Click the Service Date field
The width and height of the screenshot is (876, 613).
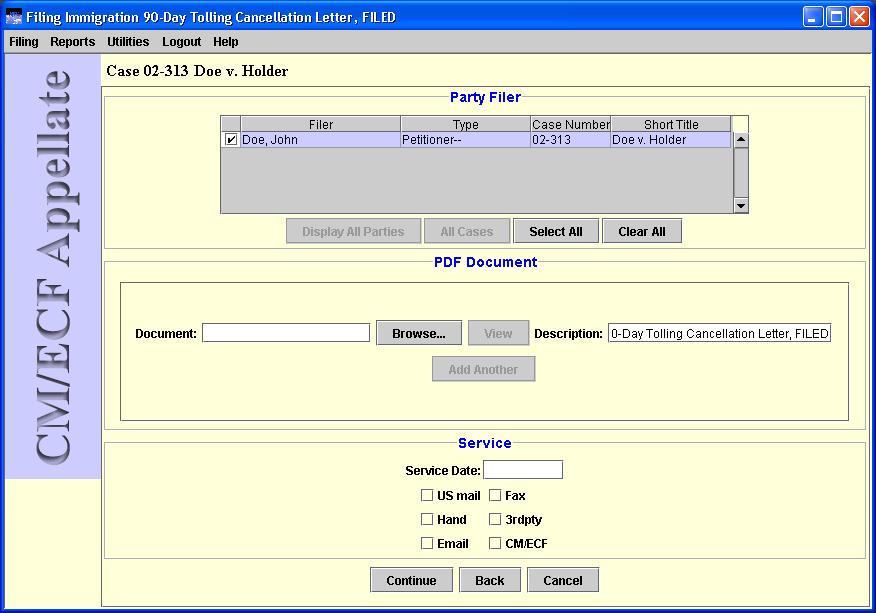point(523,470)
